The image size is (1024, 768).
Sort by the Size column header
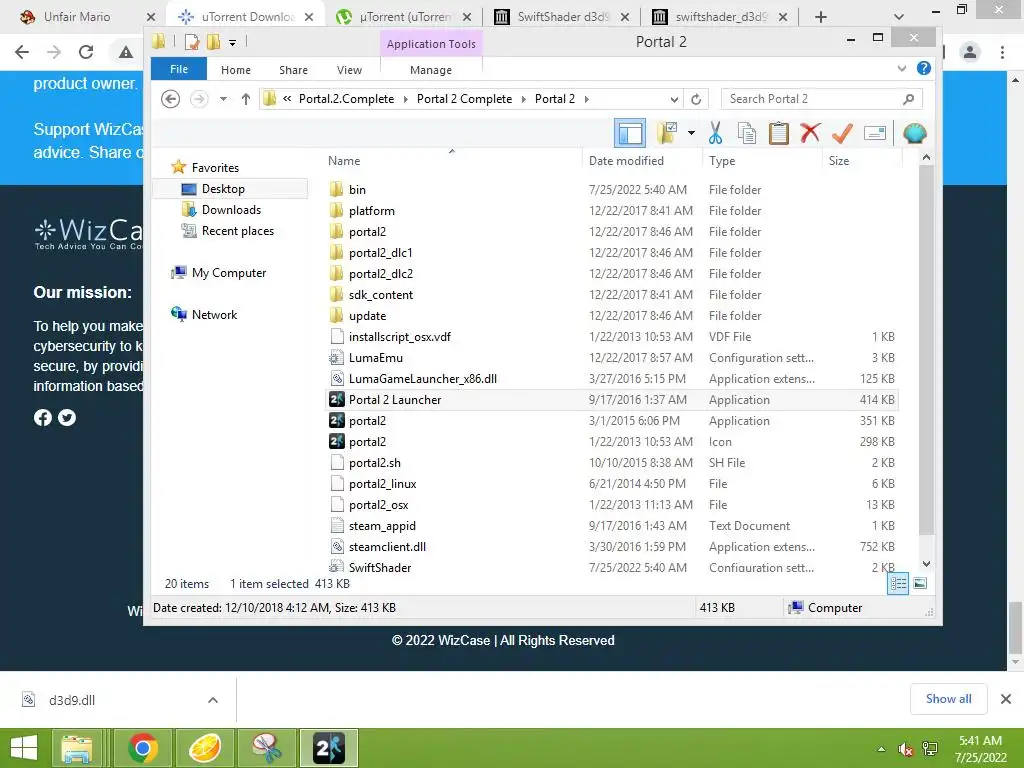839,161
